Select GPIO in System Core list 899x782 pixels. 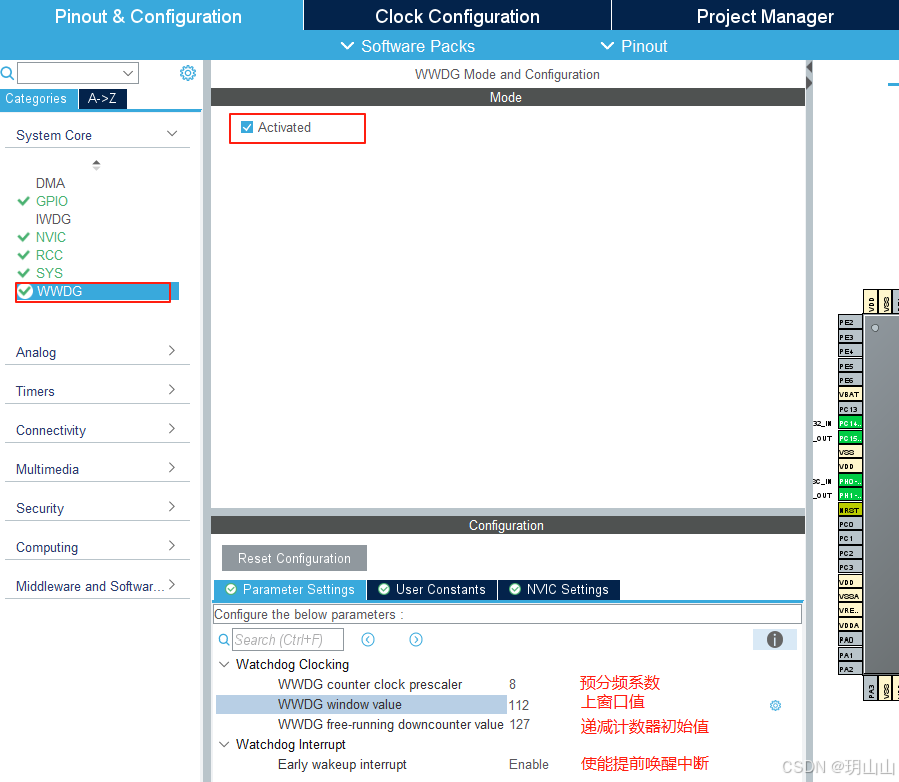coord(52,201)
